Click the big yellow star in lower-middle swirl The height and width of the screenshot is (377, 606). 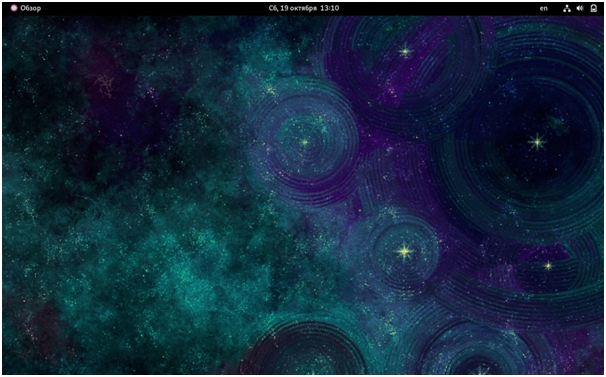coord(405,251)
